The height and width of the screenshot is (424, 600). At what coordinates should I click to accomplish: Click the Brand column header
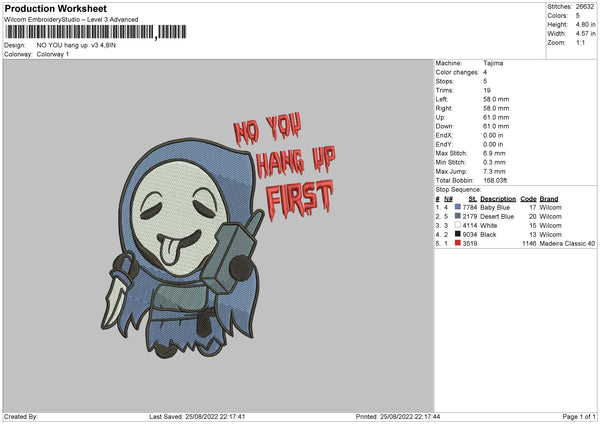tap(549, 199)
